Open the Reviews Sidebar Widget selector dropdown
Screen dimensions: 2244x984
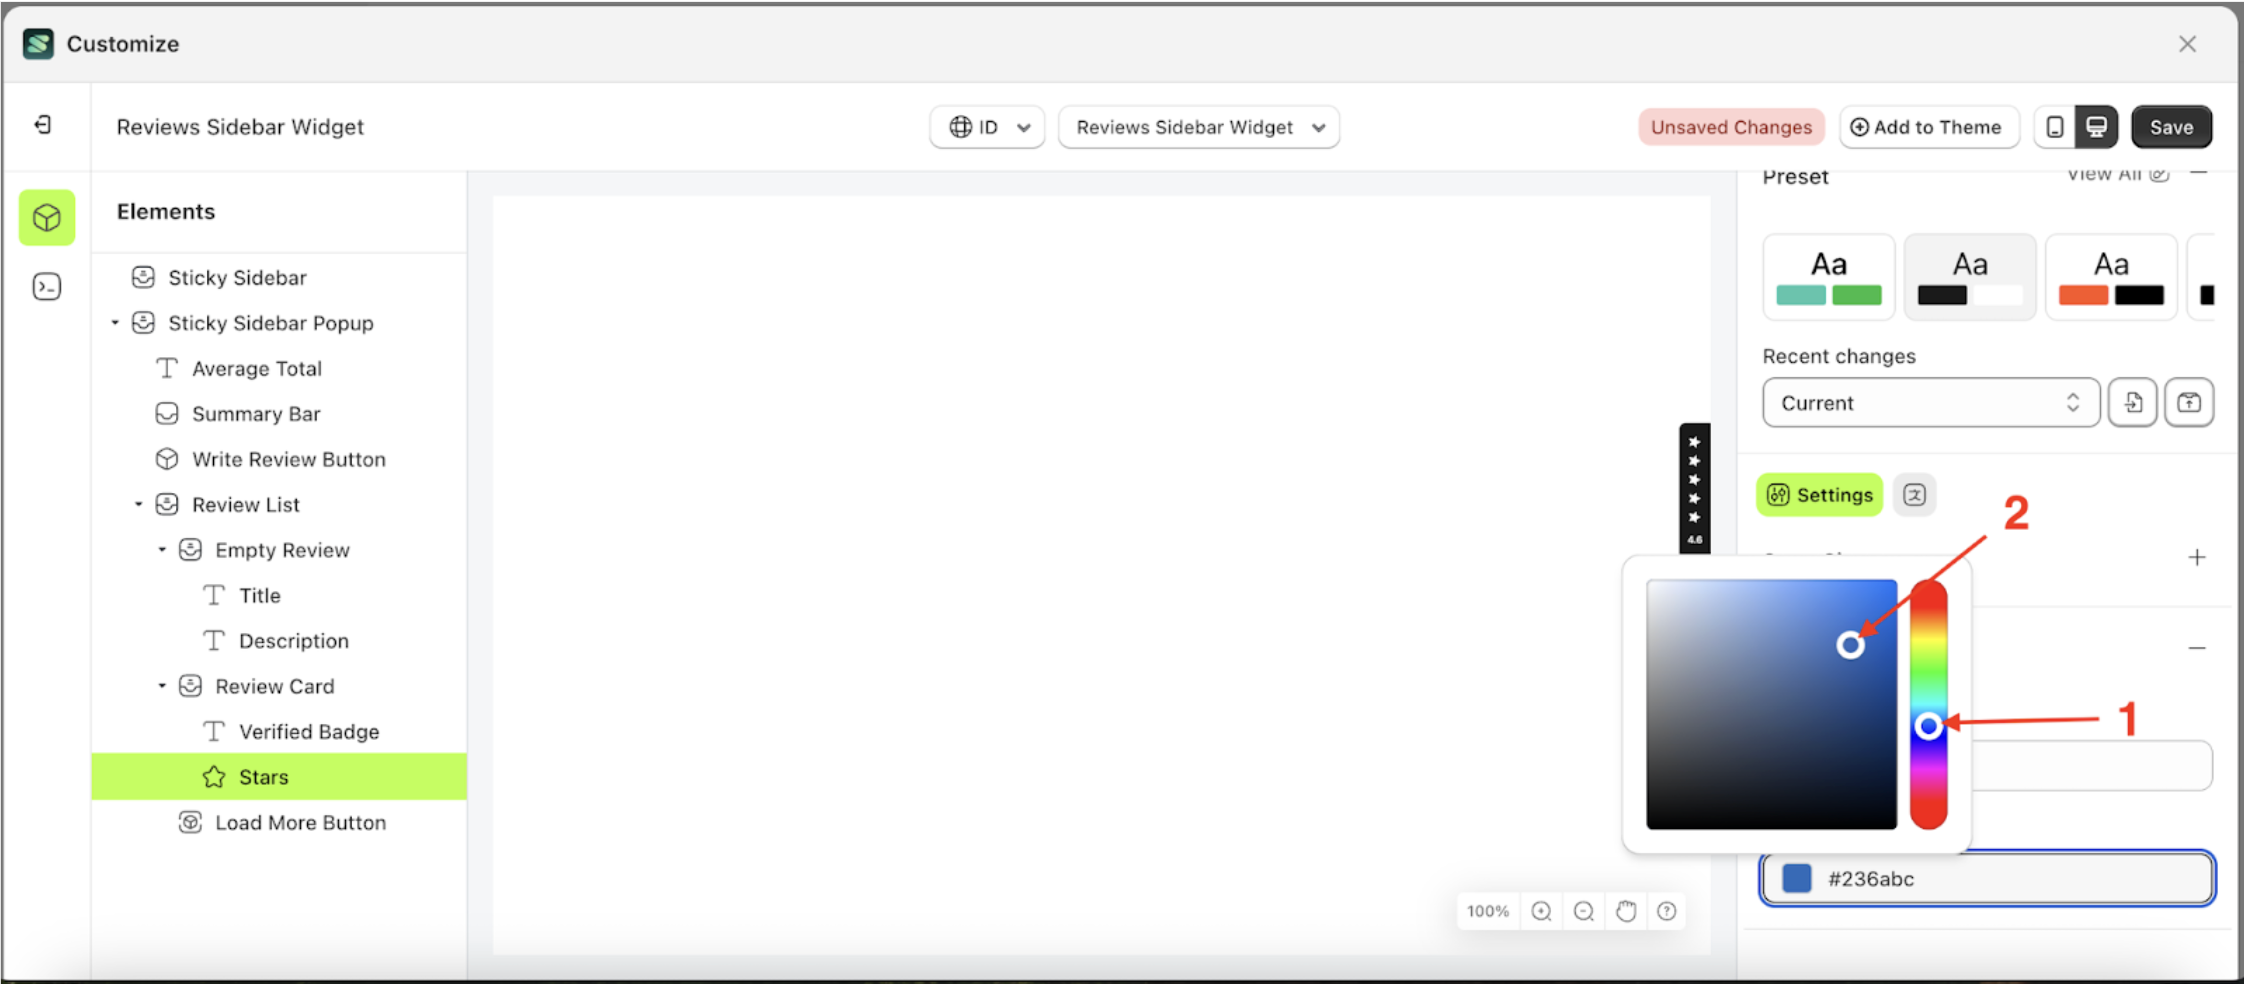1198,127
